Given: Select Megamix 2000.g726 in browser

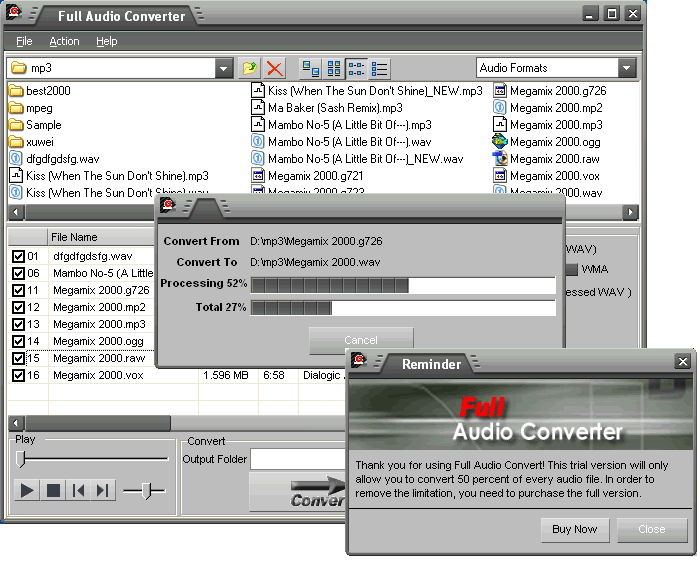Looking at the screenshot, I should tap(550, 91).
